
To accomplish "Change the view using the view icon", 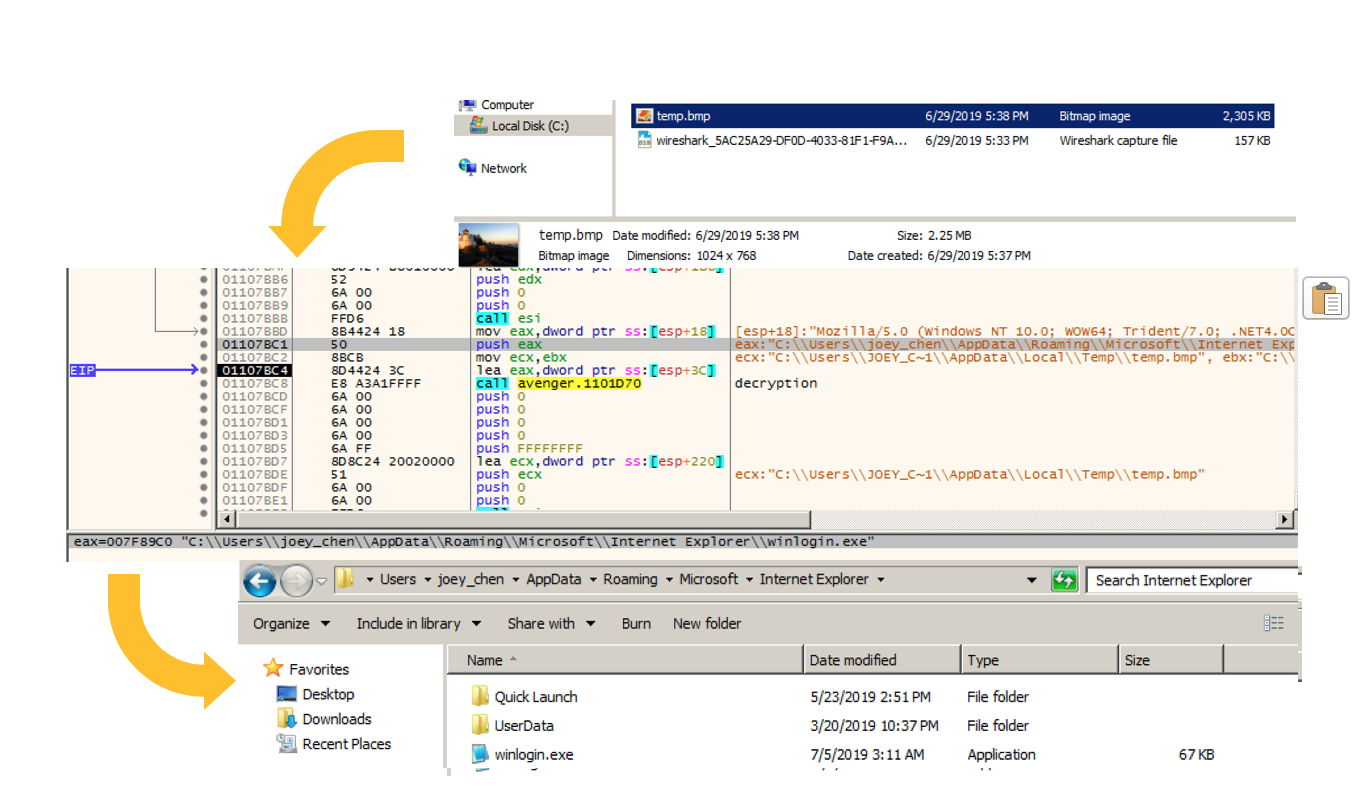I will click(x=1273, y=623).
